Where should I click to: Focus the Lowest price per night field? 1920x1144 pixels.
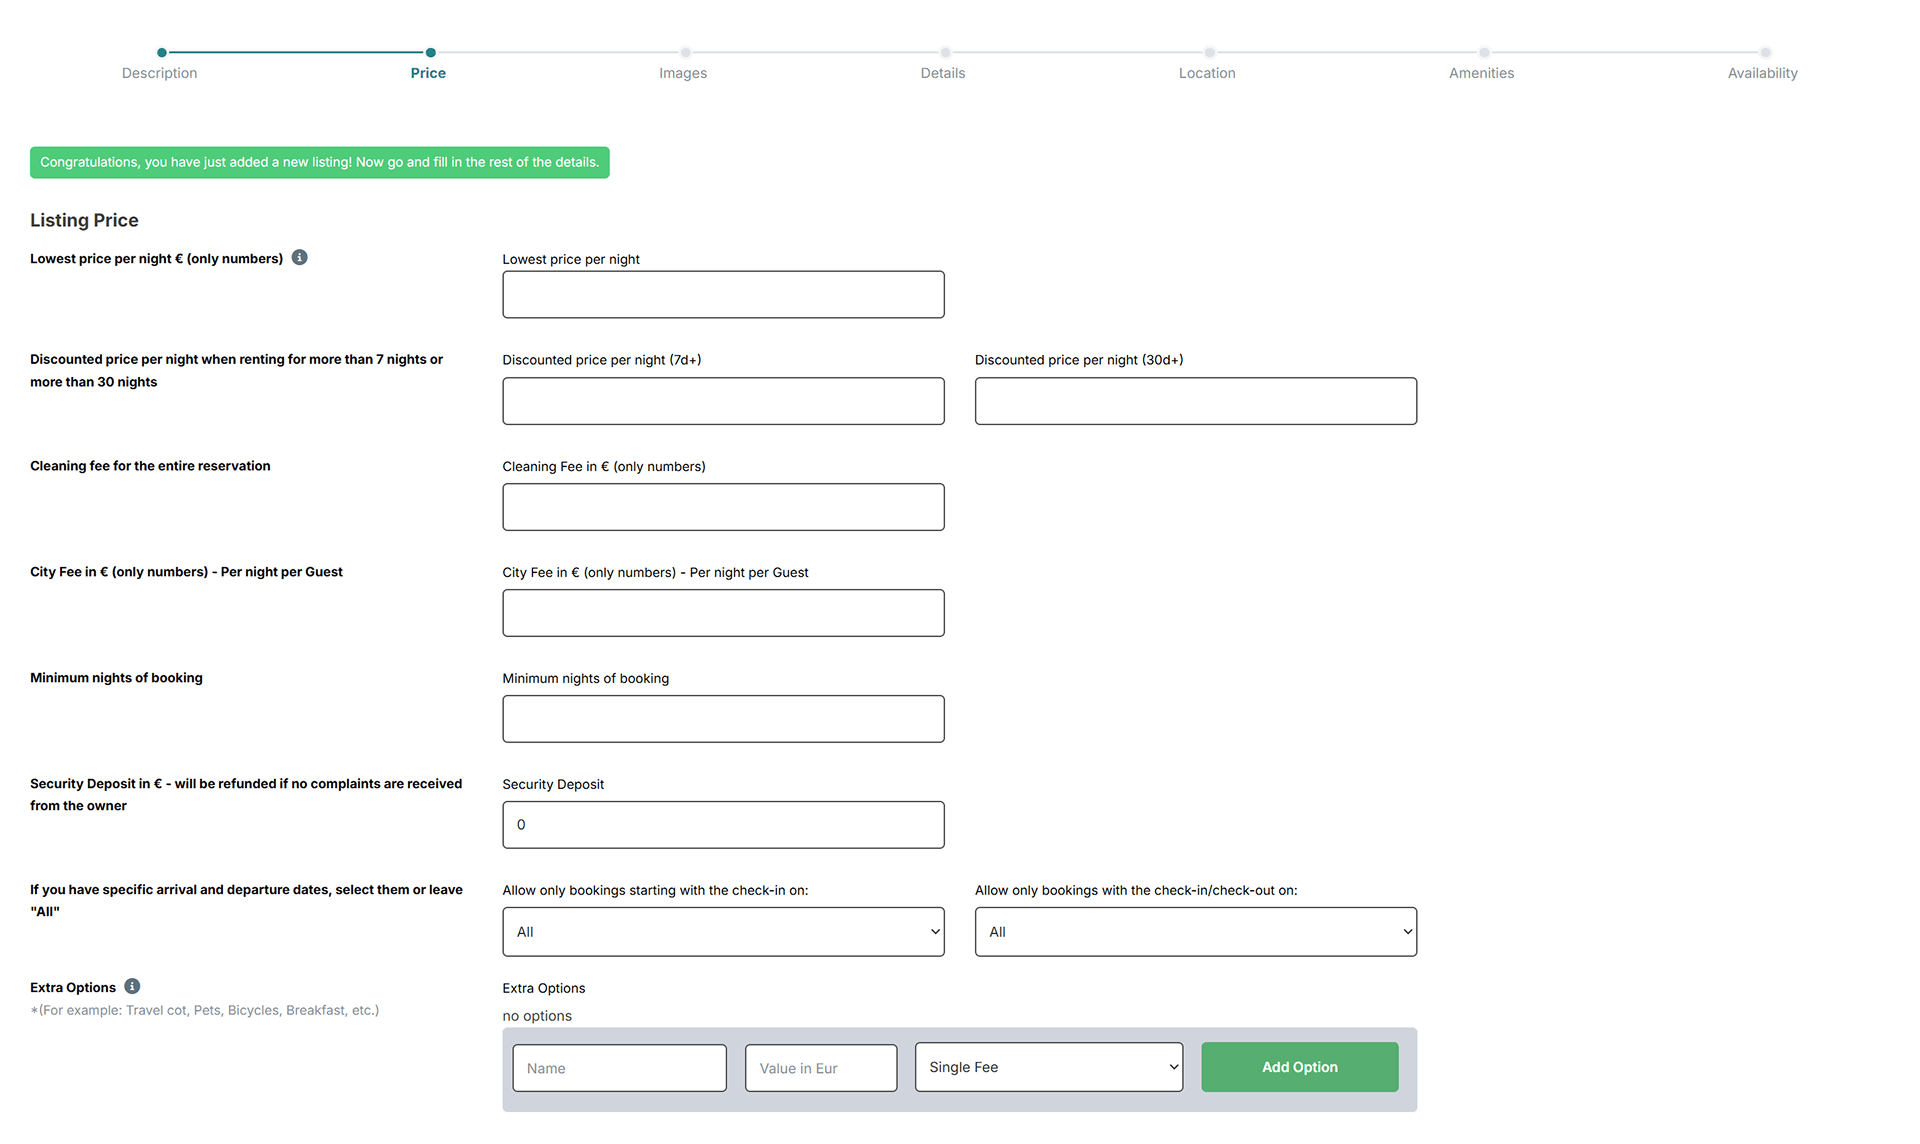click(723, 295)
